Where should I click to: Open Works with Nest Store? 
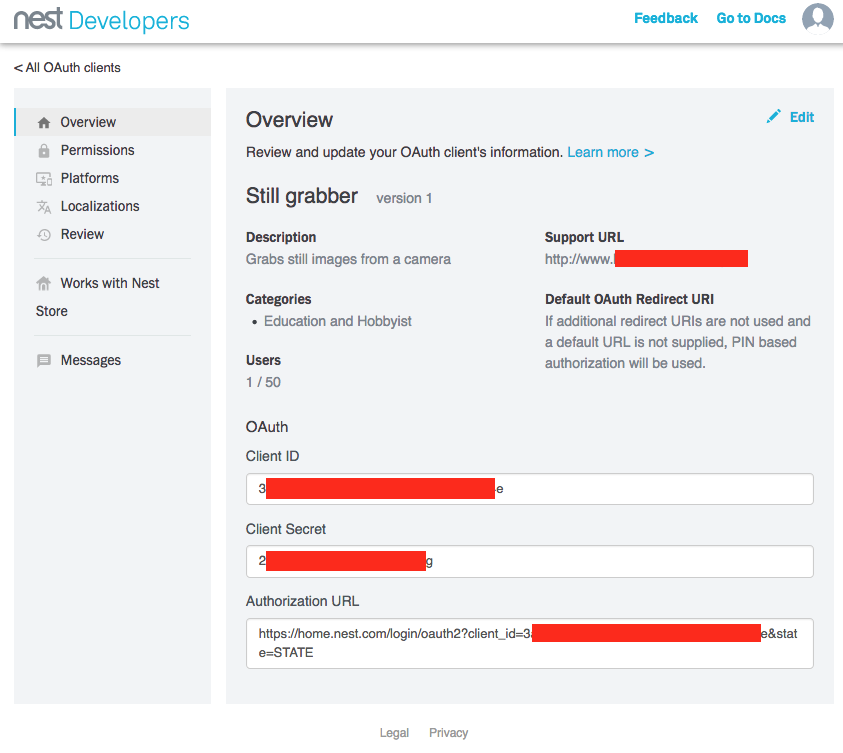tap(98, 297)
